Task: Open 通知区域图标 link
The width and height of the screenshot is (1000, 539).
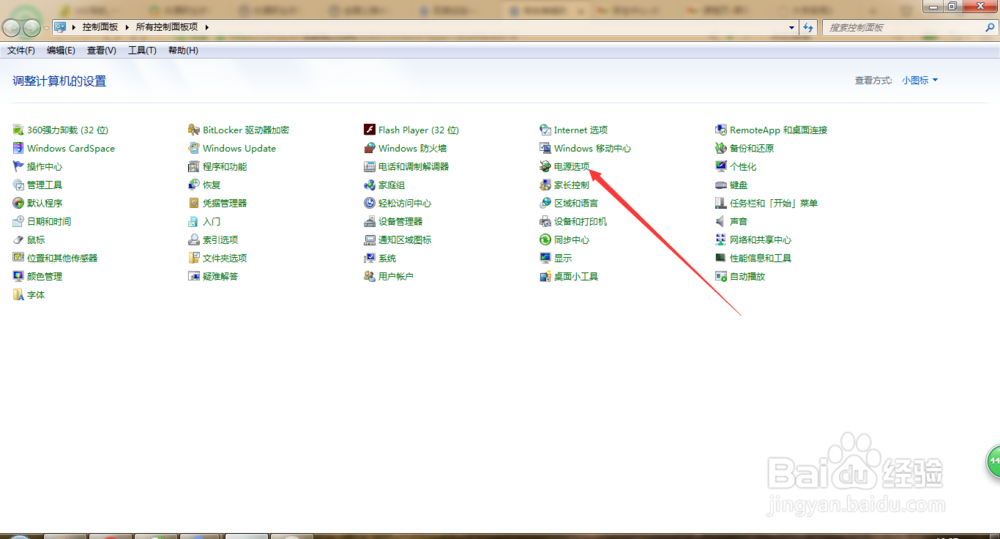Action: (x=405, y=240)
